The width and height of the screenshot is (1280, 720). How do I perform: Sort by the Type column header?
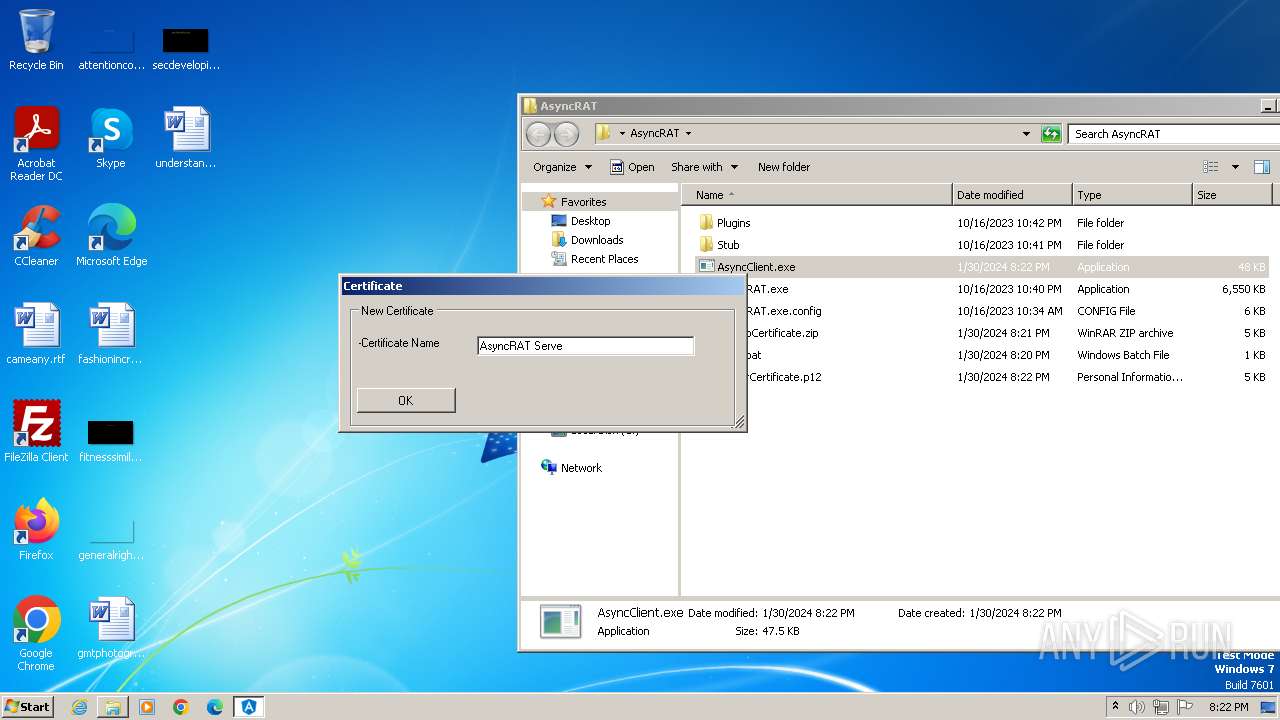coord(1133,195)
